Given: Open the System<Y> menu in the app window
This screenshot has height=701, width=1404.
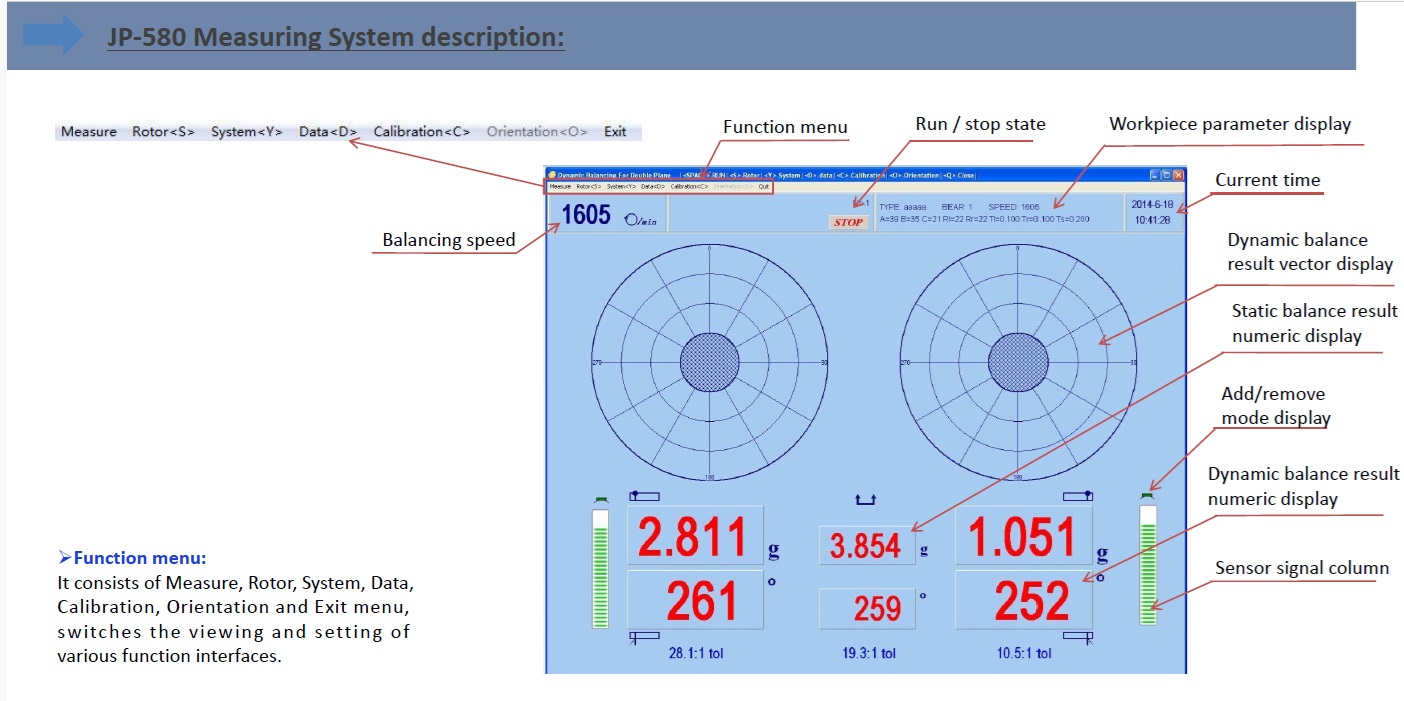Looking at the screenshot, I should [621, 186].
